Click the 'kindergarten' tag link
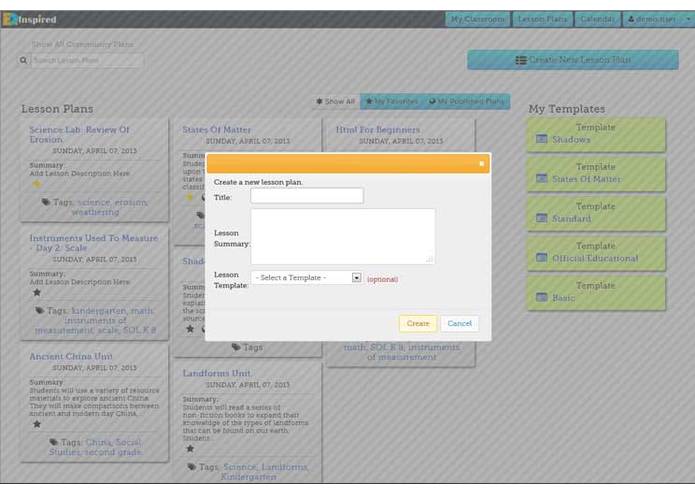 click(99, 311)
